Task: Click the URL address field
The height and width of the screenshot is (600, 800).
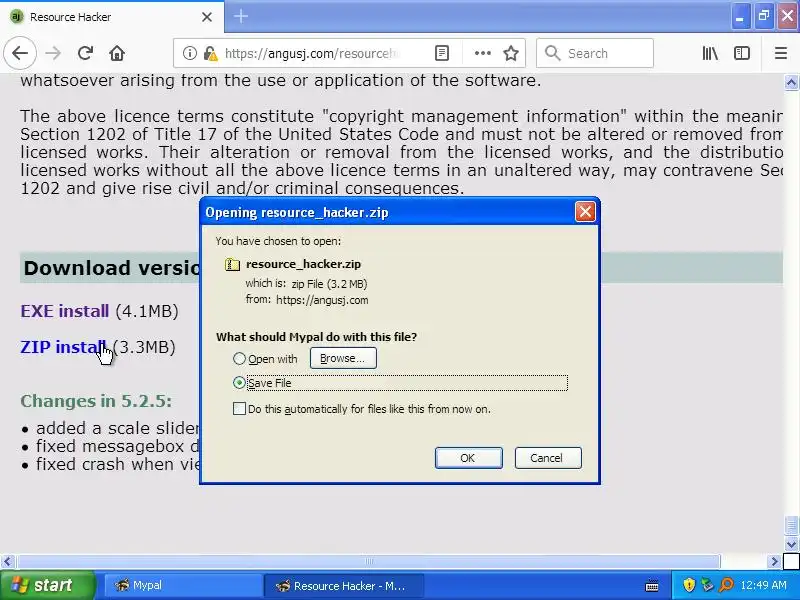Action: tap(310, 53)
